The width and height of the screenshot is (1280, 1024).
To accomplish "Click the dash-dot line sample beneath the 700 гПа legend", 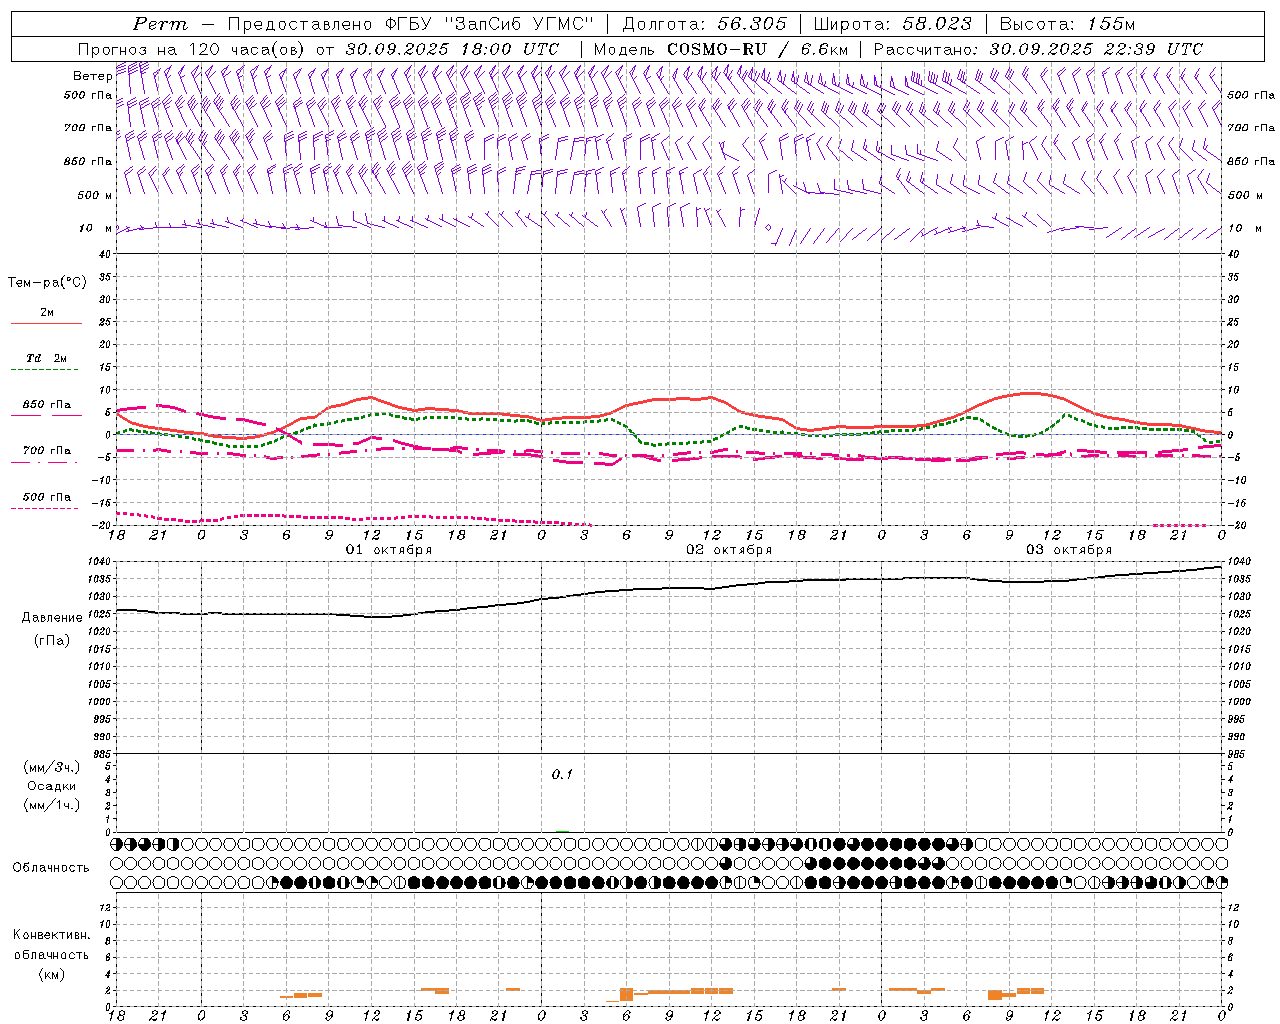I will [46, 462].
